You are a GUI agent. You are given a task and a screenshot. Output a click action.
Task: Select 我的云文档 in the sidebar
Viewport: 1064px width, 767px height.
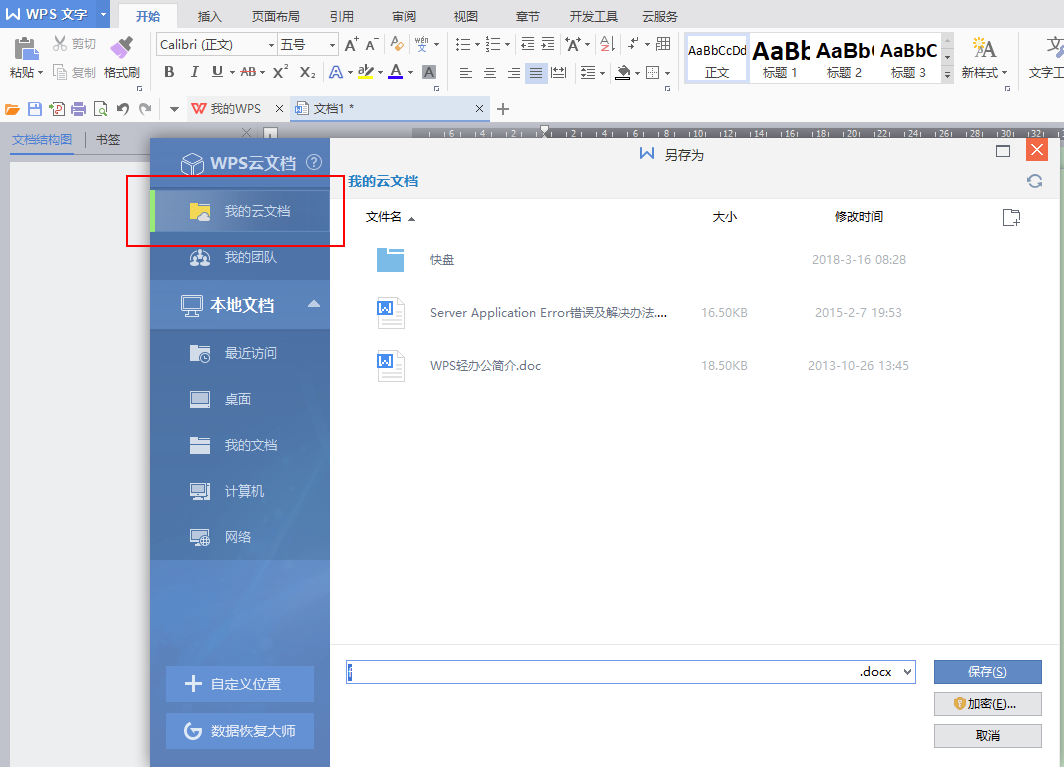(x=240, y=211)
